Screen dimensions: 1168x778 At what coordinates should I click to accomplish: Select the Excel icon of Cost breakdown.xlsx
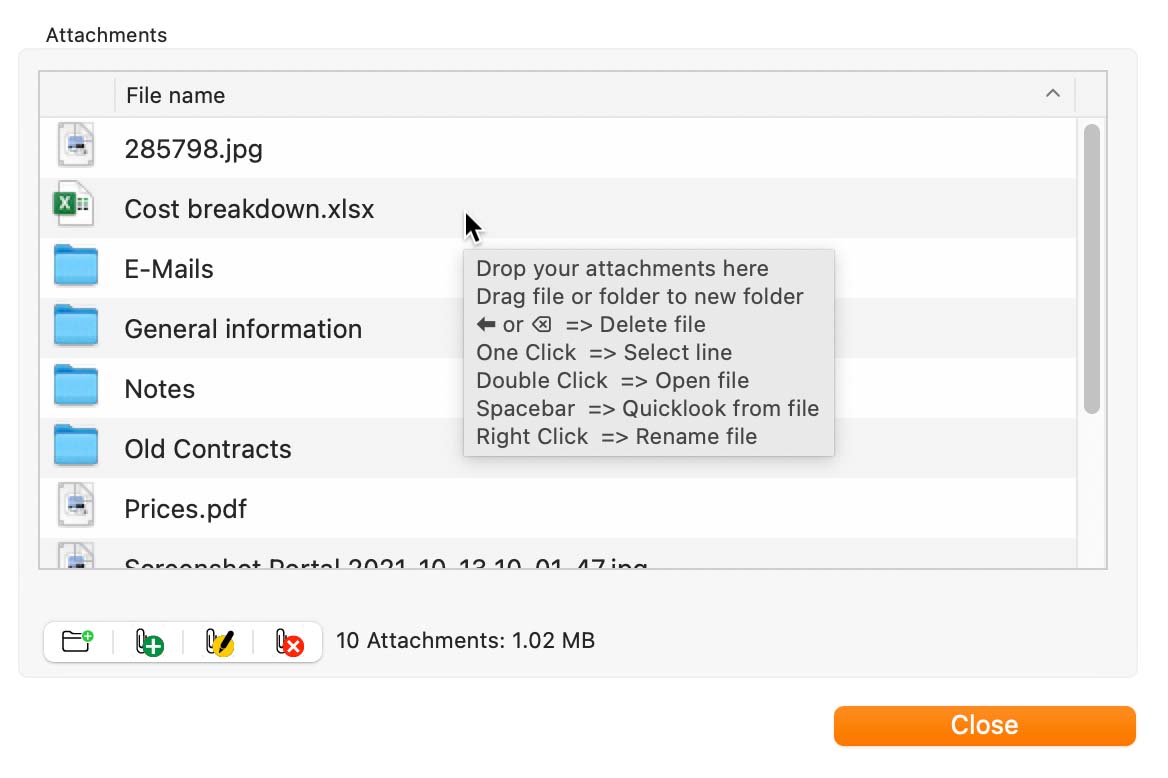(x=73, y=203)
